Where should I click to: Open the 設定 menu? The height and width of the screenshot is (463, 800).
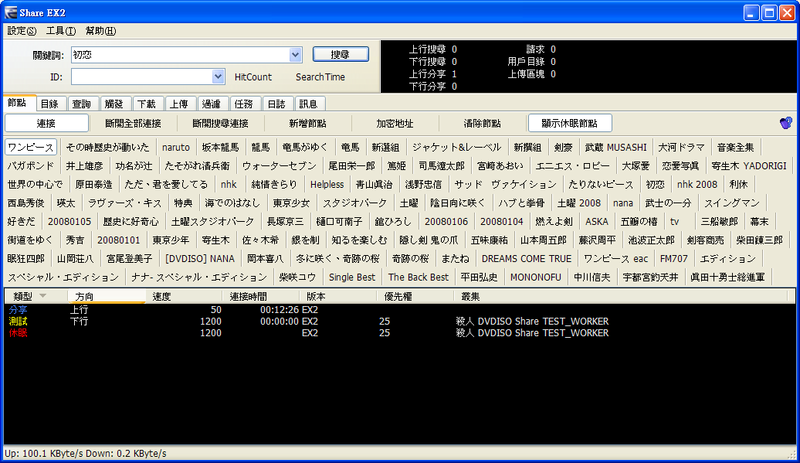(x=21, y=31)
